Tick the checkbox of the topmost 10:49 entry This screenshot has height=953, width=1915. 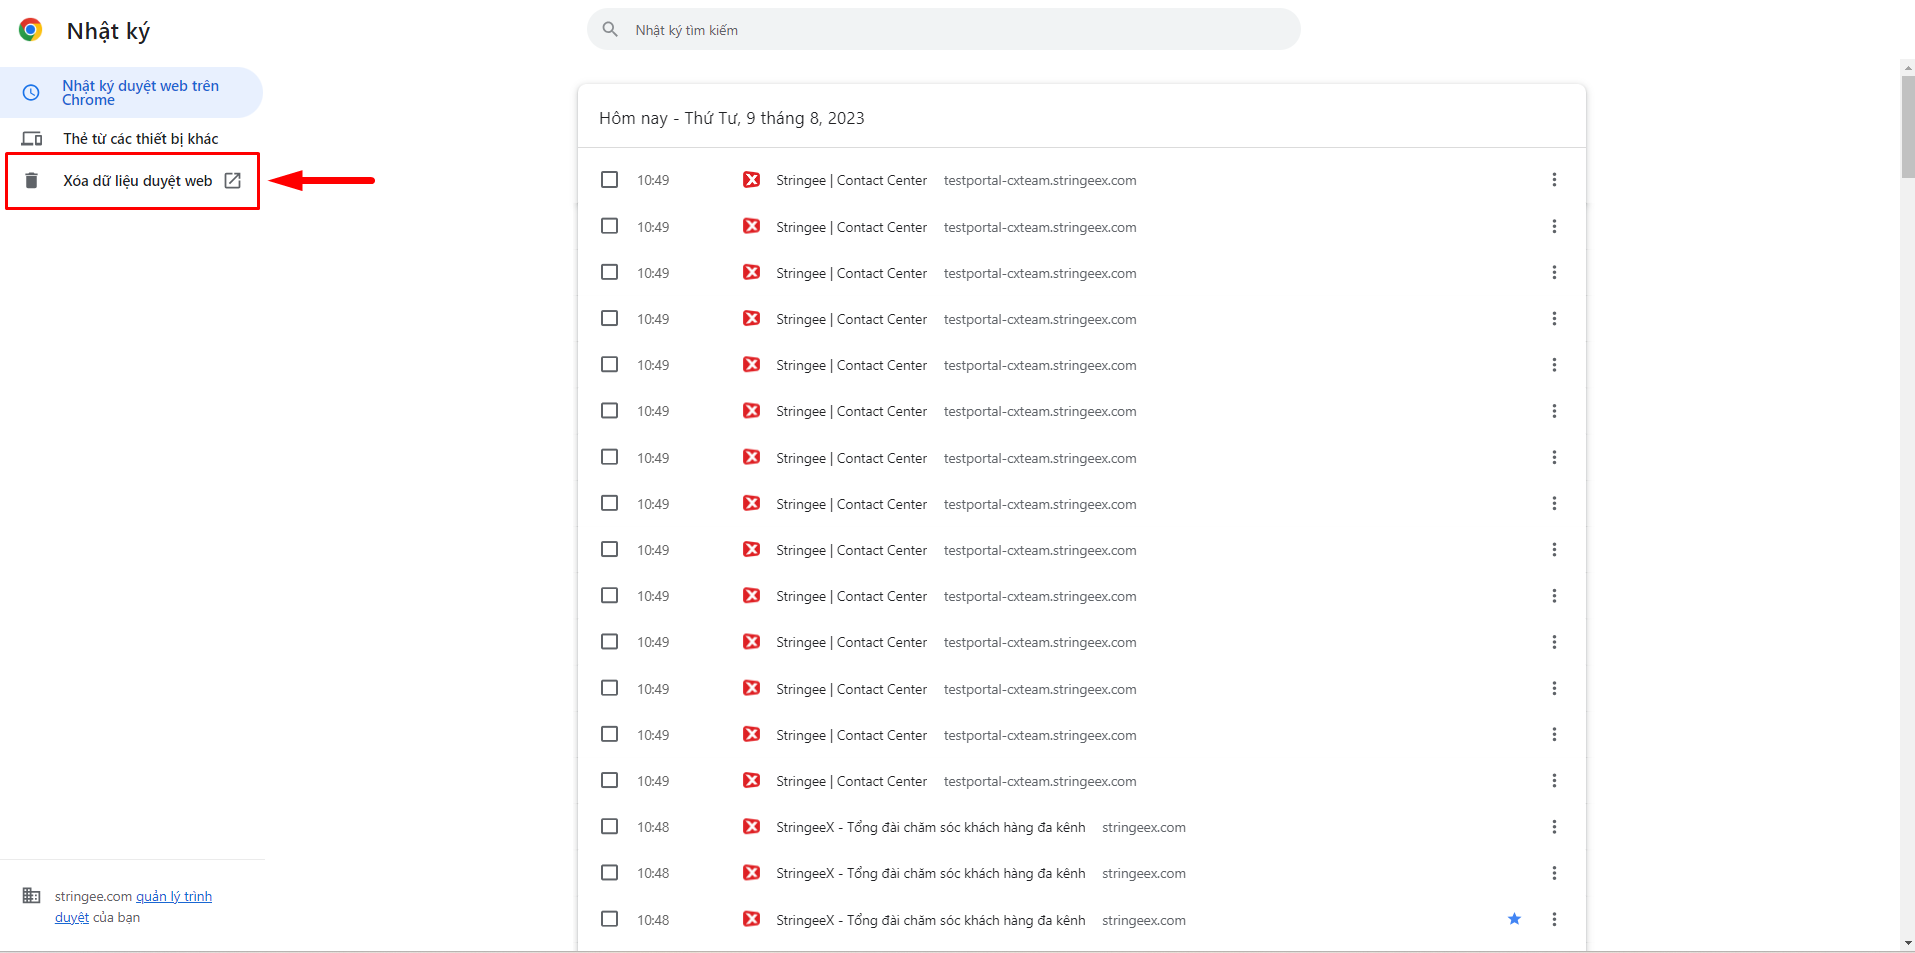(609, 180)
